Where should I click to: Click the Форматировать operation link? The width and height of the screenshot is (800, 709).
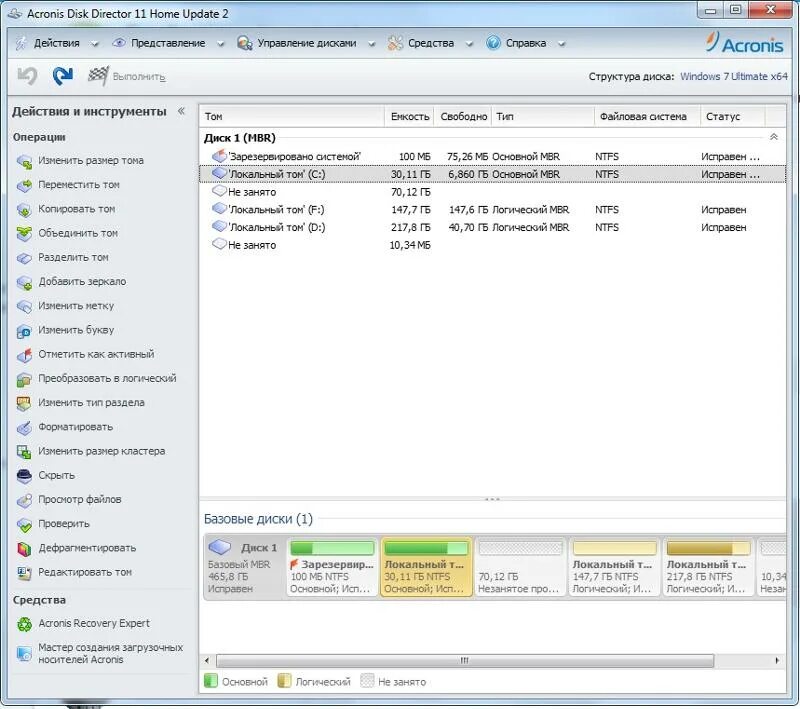click(x=76, y=427)
